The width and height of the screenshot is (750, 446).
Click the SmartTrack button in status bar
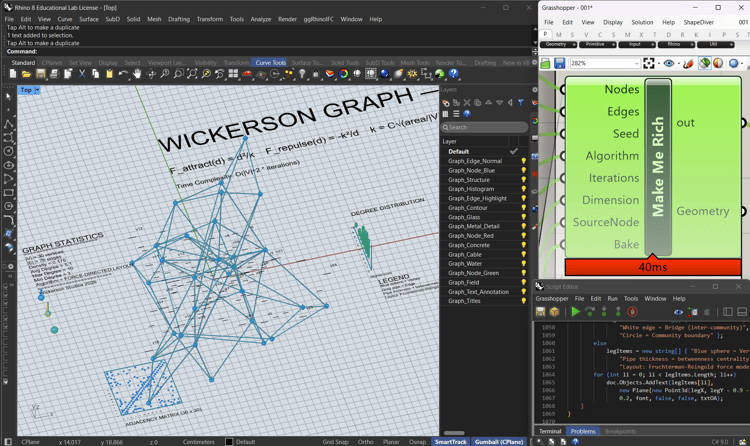coord(450,441)
